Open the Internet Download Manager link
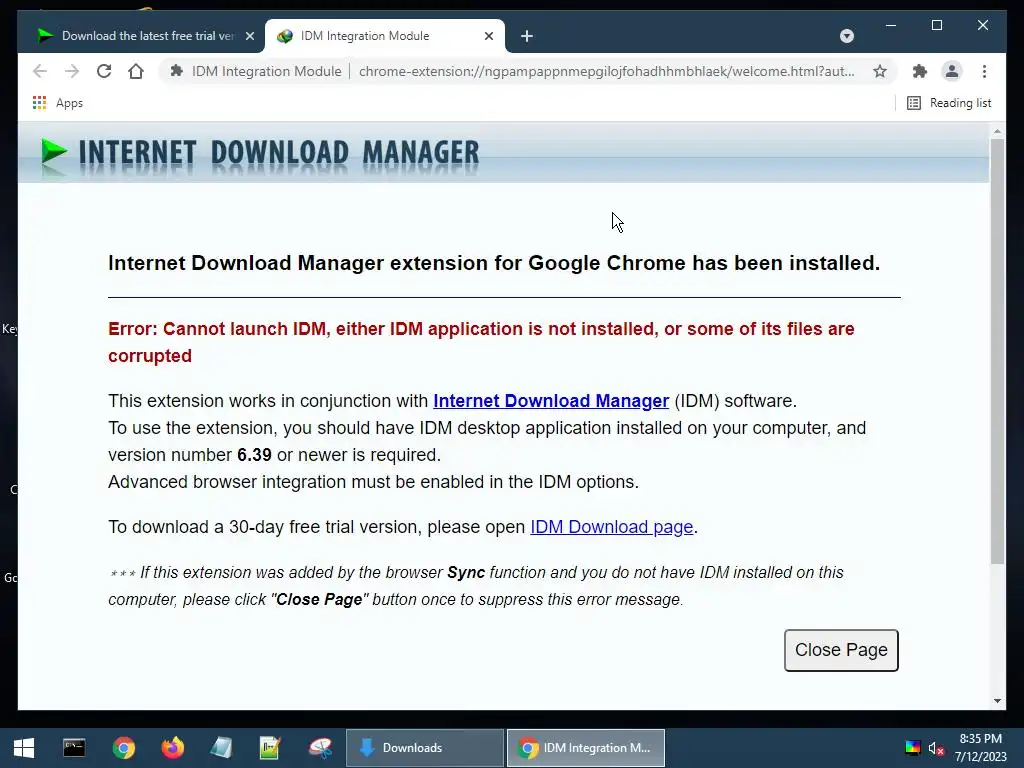 click(551, 400)
